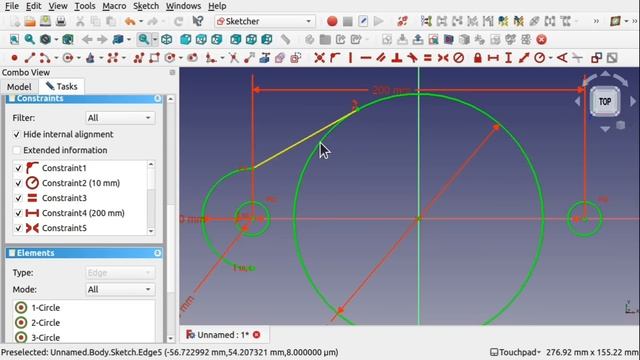Apply Coincident constraint

coord(320,58)
